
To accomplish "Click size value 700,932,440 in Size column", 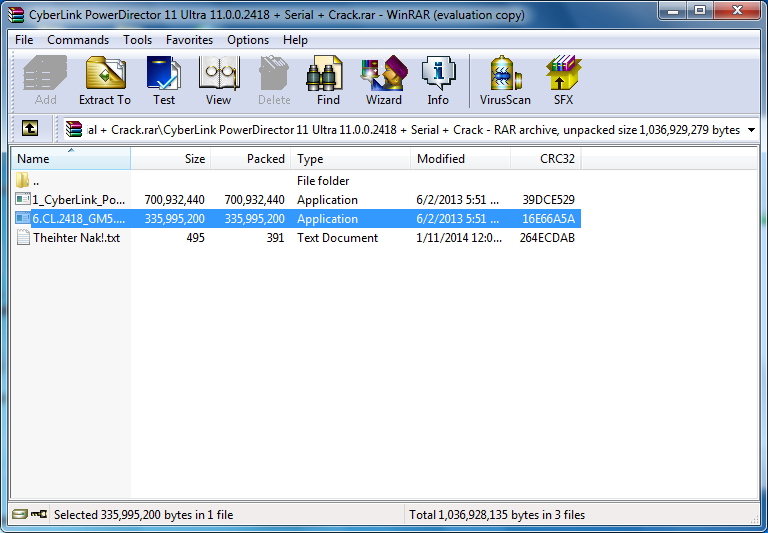I will (x=174, y=199).
